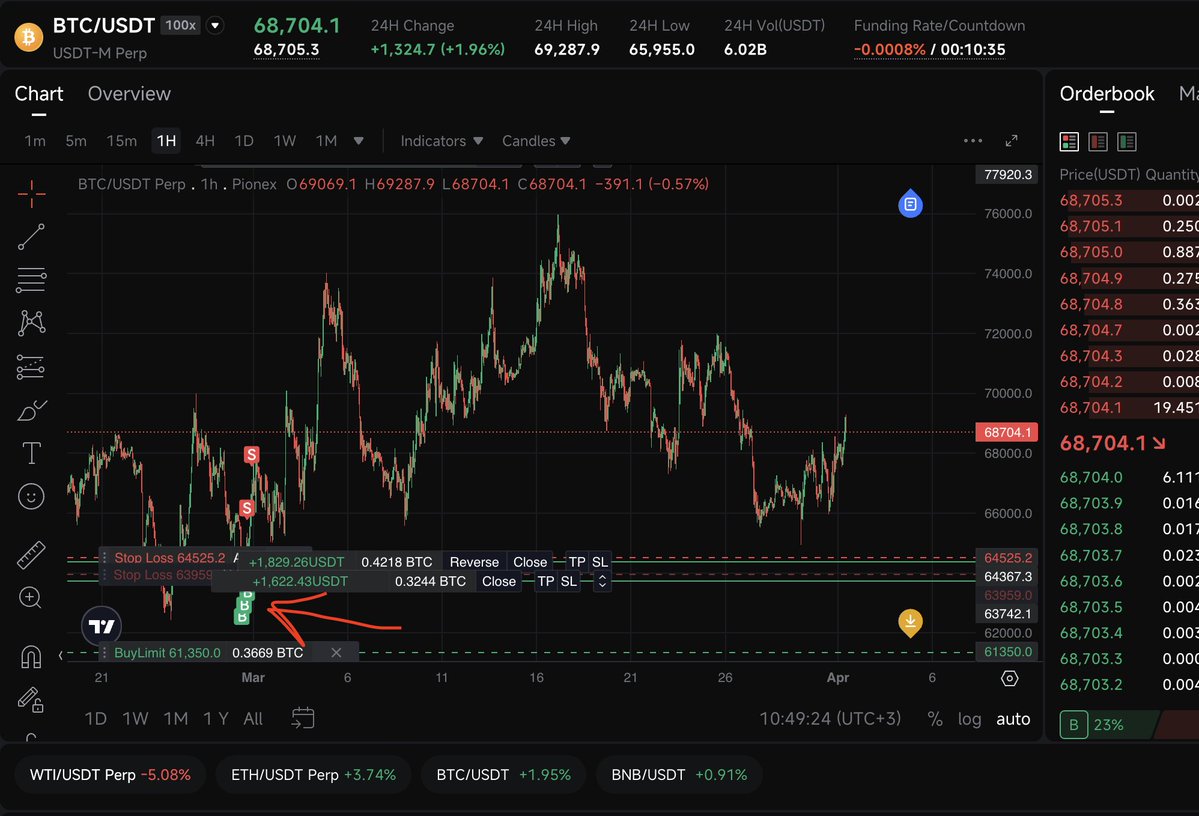Pick the brush drawing tool

pos(31,411)
